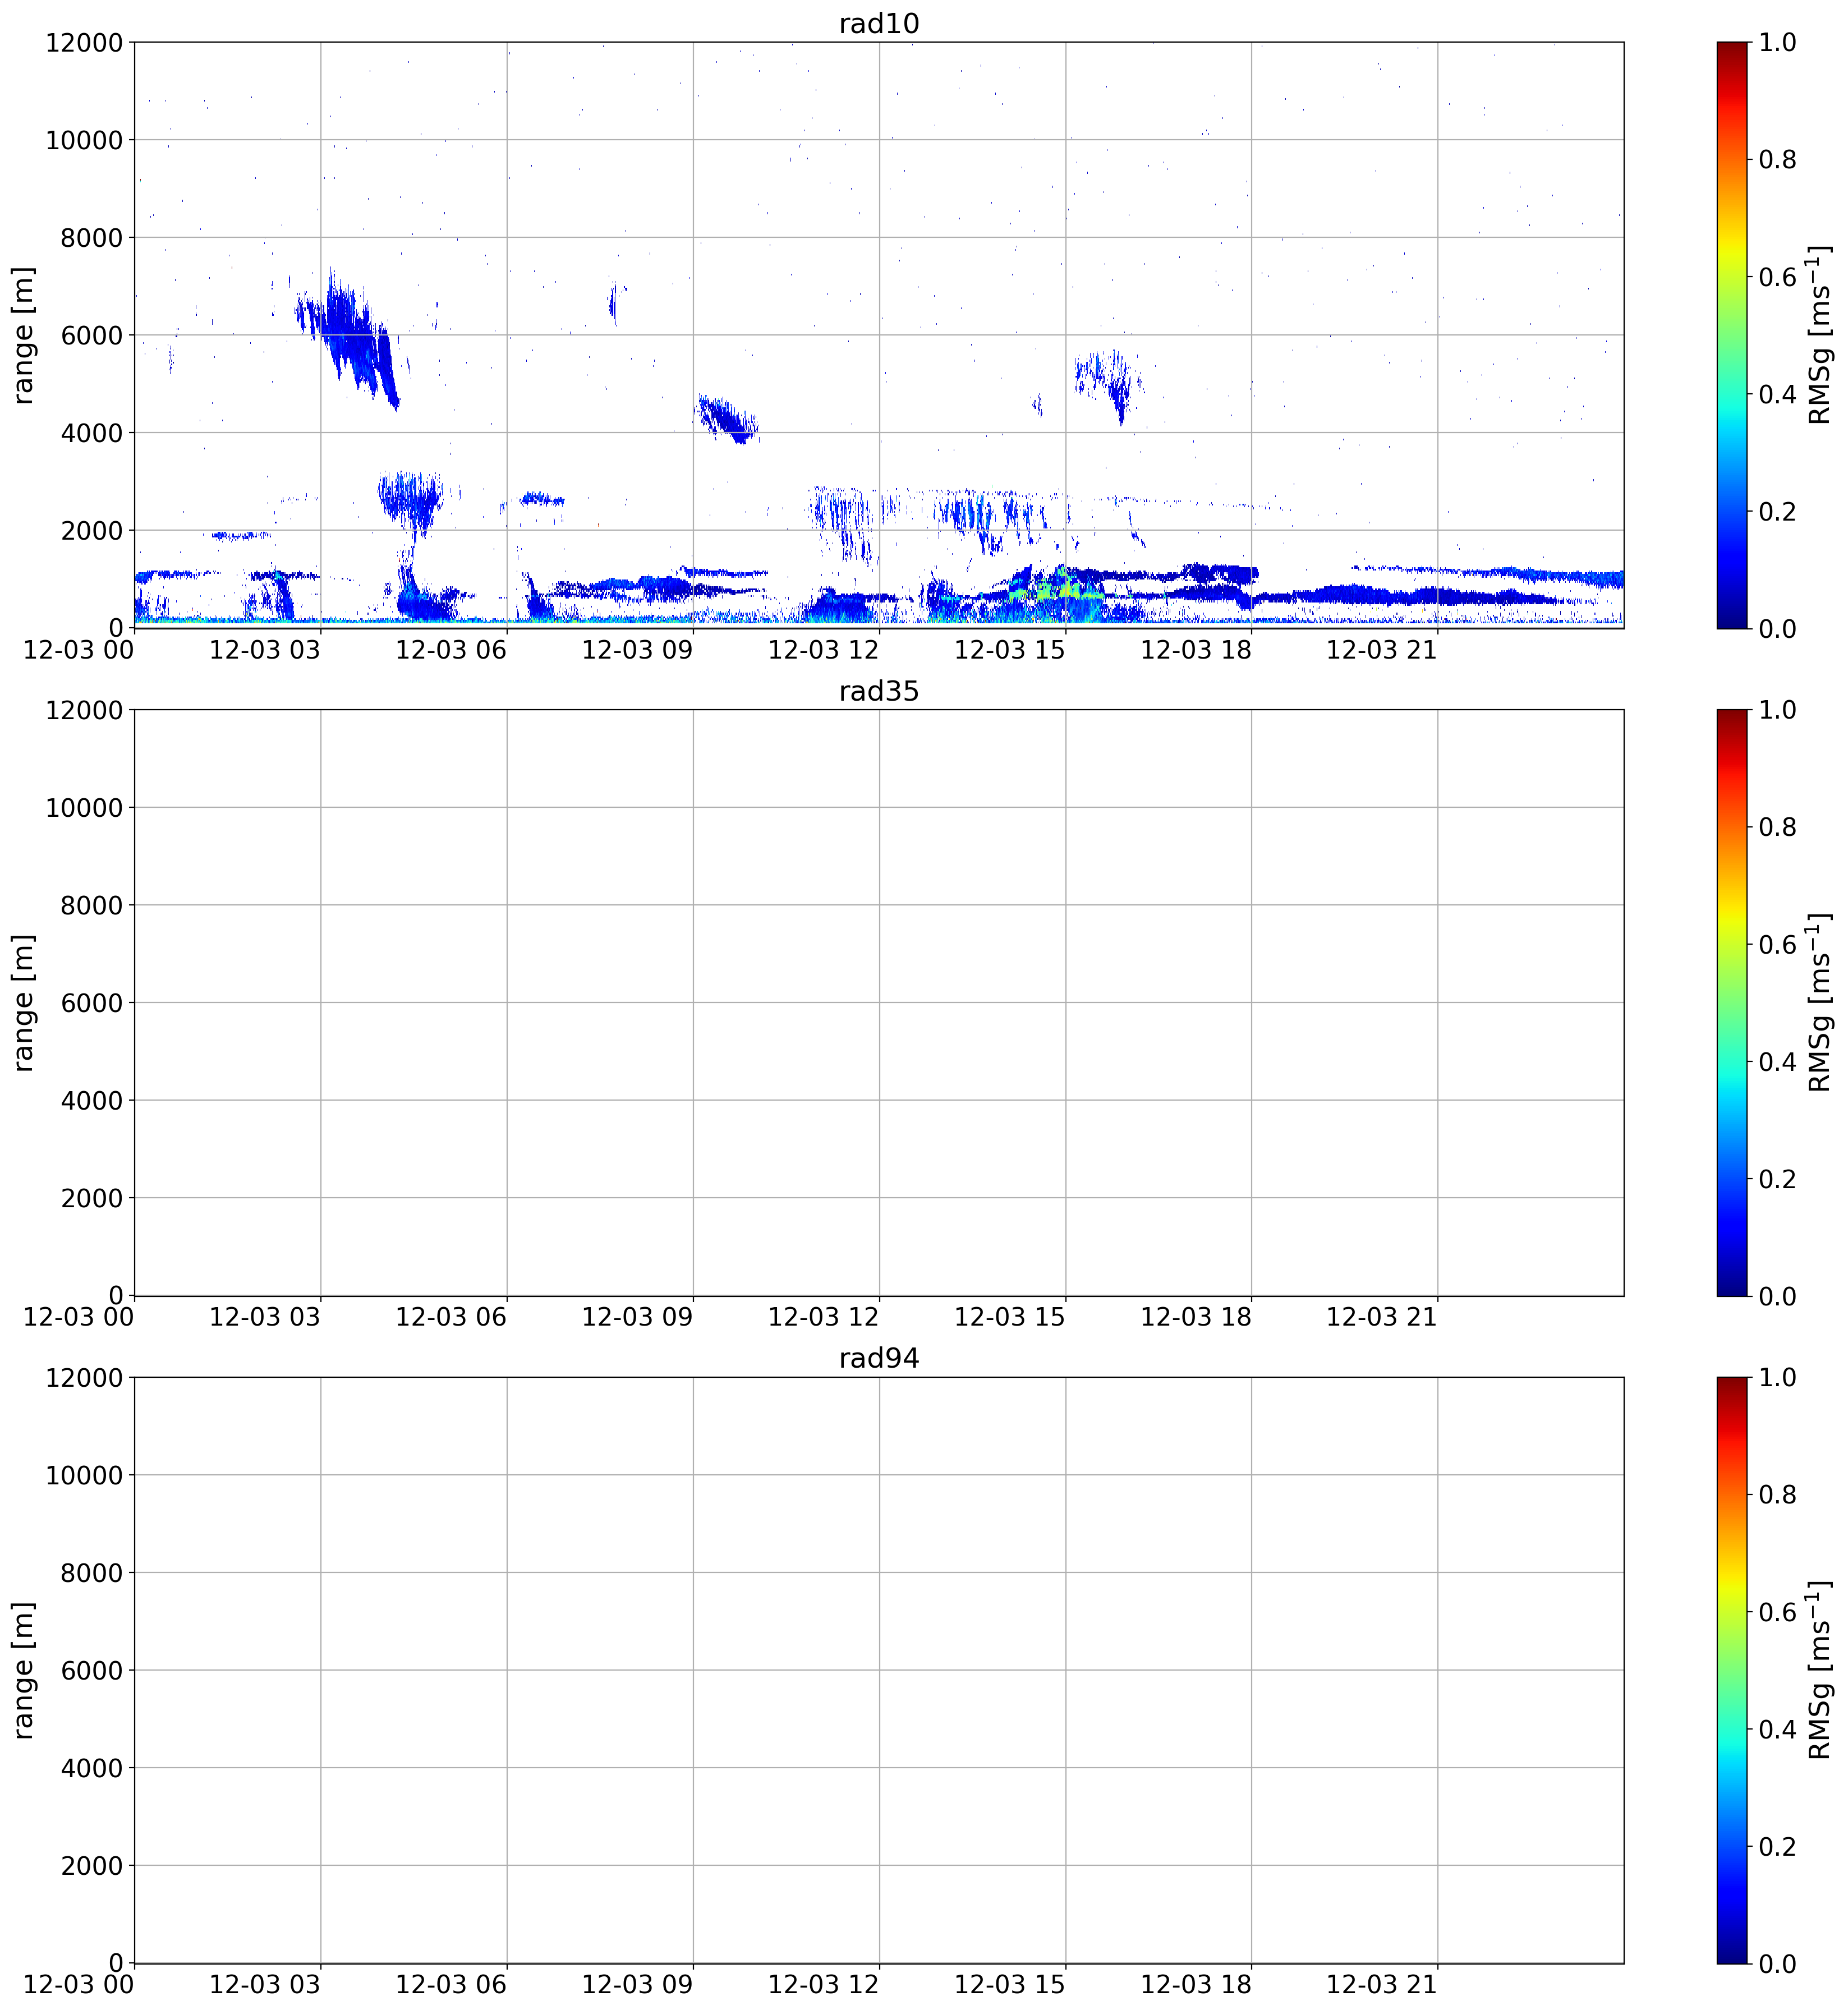
Task: Click the RMSg colorbar label beside rad10
Action: [1819, 335]
